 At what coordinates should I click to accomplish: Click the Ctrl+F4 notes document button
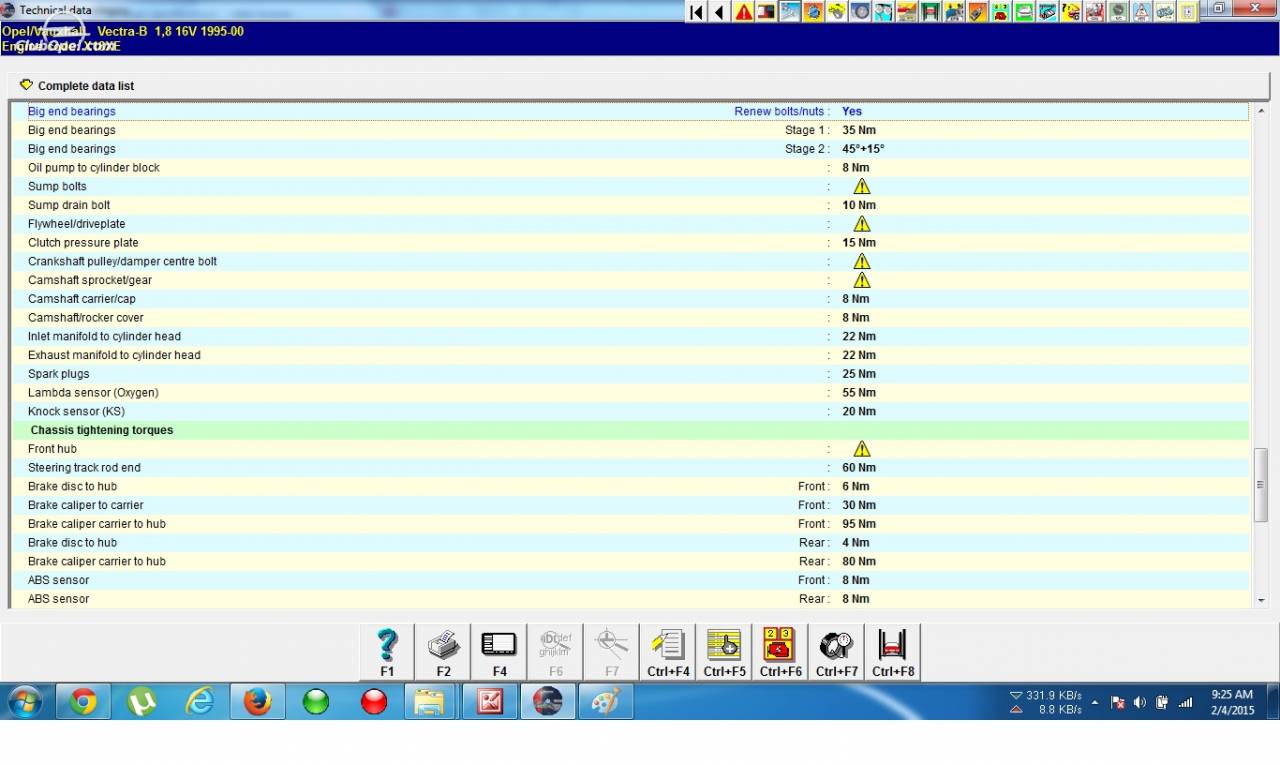[x=668, y=652]
